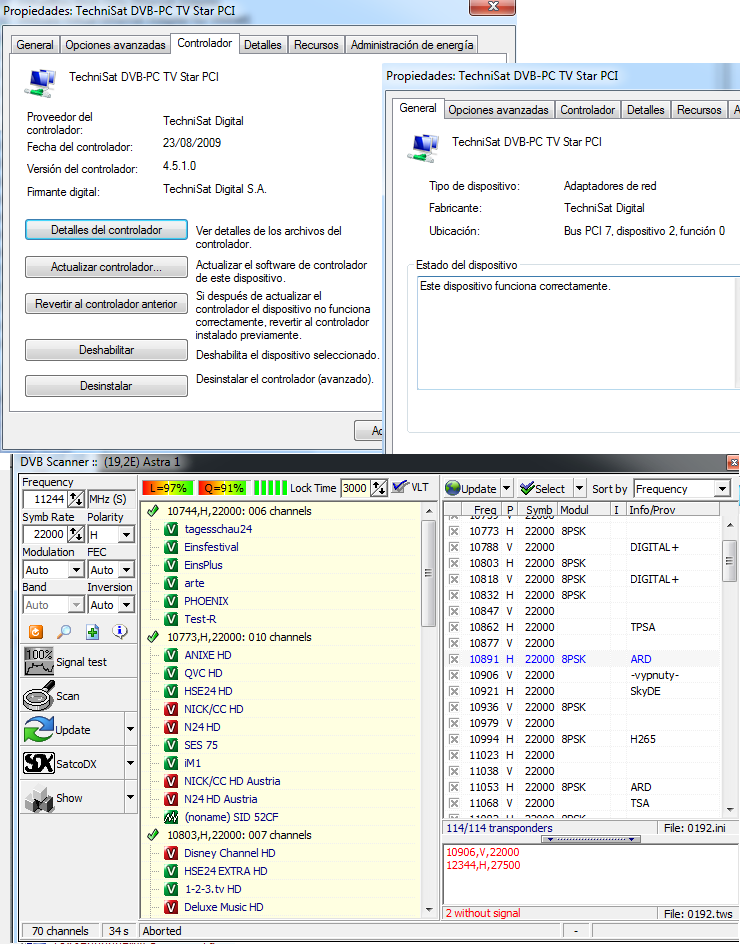Click the Select checkmark icon
The image size is (744, 944).
(x=527, y=488)
